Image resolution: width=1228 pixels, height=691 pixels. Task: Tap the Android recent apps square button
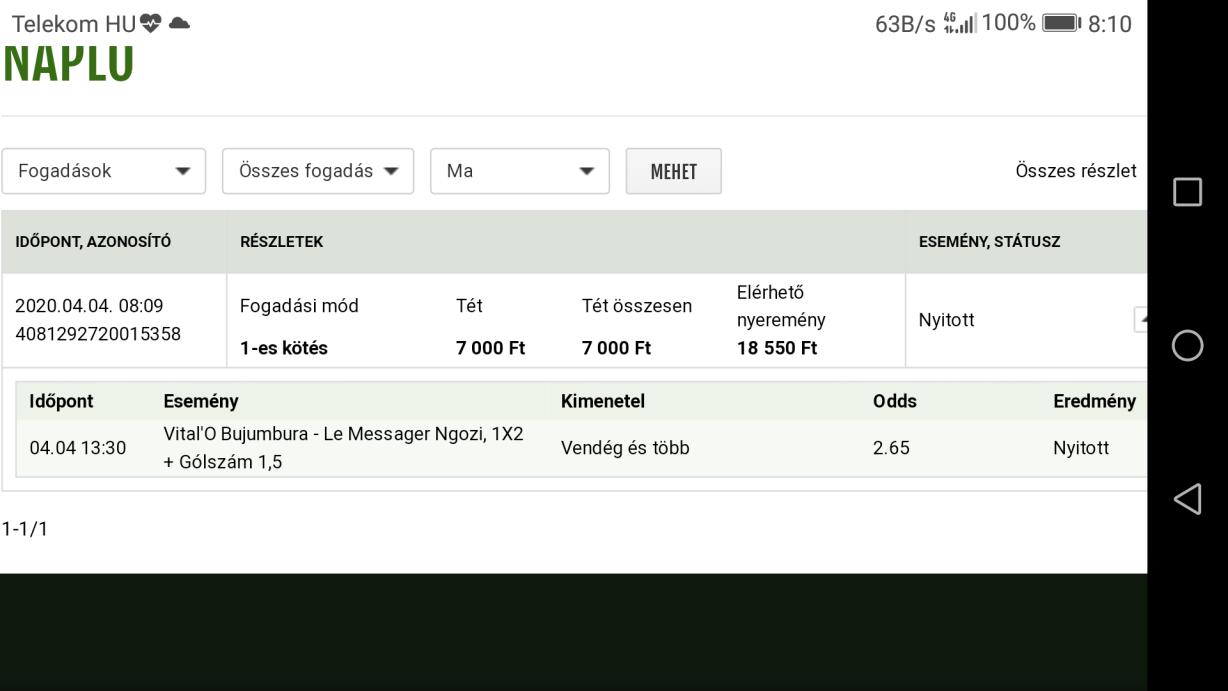point(1187,192)
